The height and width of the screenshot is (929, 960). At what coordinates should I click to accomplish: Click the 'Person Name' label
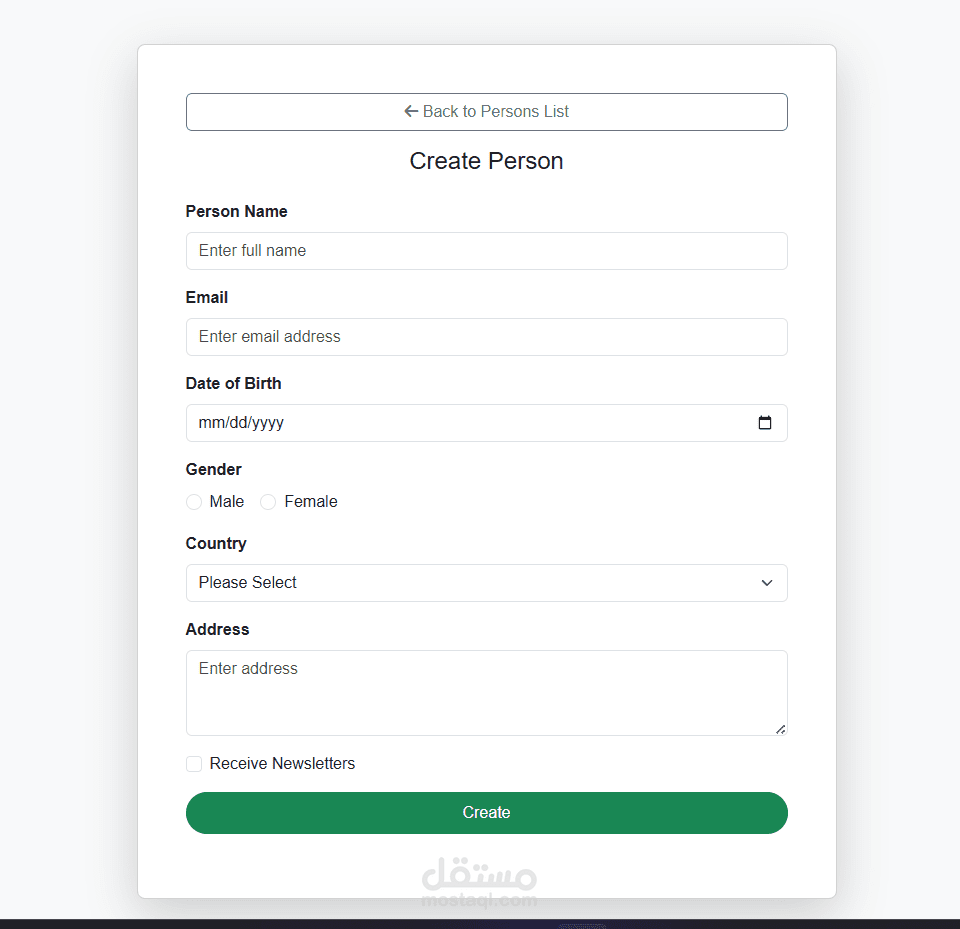click(237, 212)
